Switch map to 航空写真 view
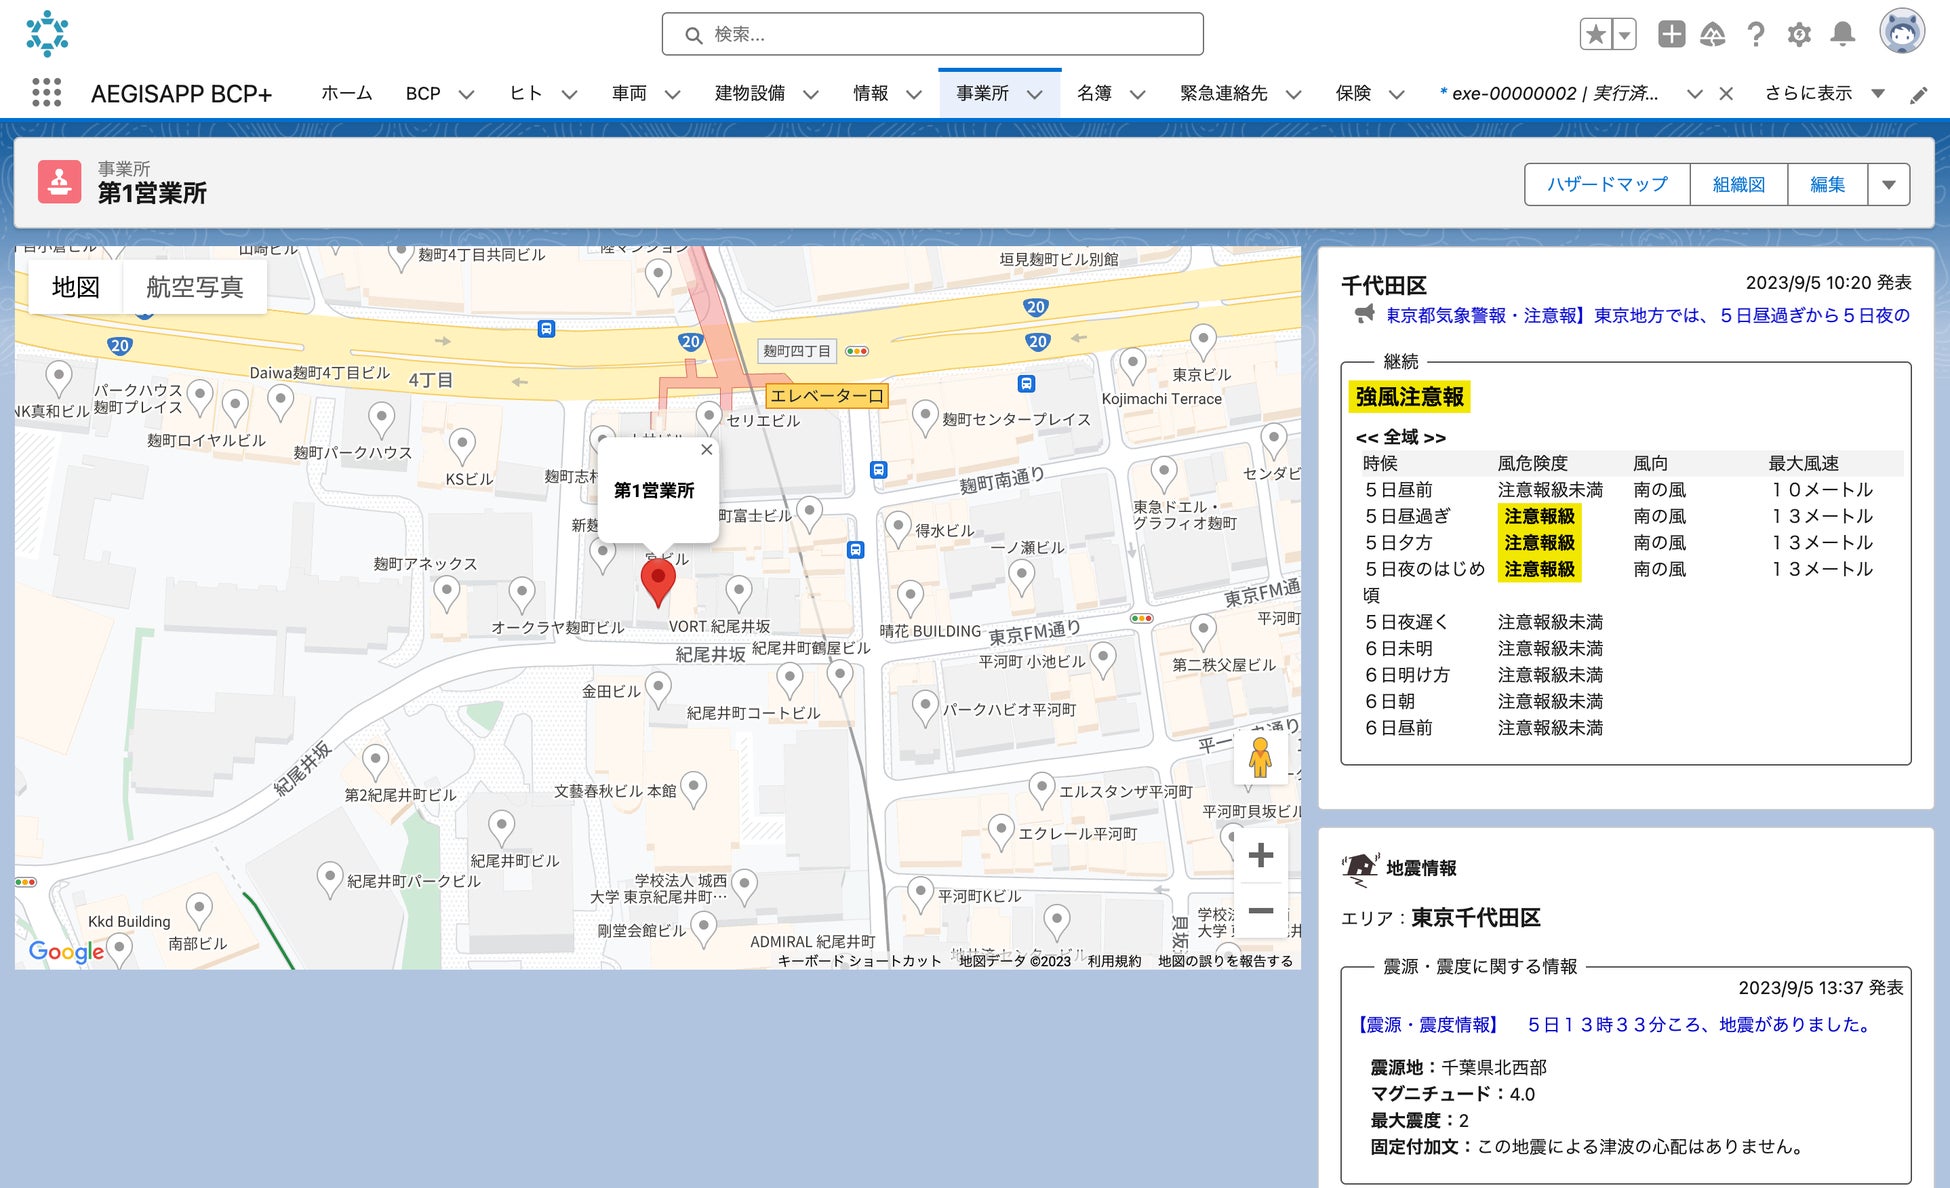Image resolution: width=1950 pixels, height=1188 pixels. coord(195,288)
